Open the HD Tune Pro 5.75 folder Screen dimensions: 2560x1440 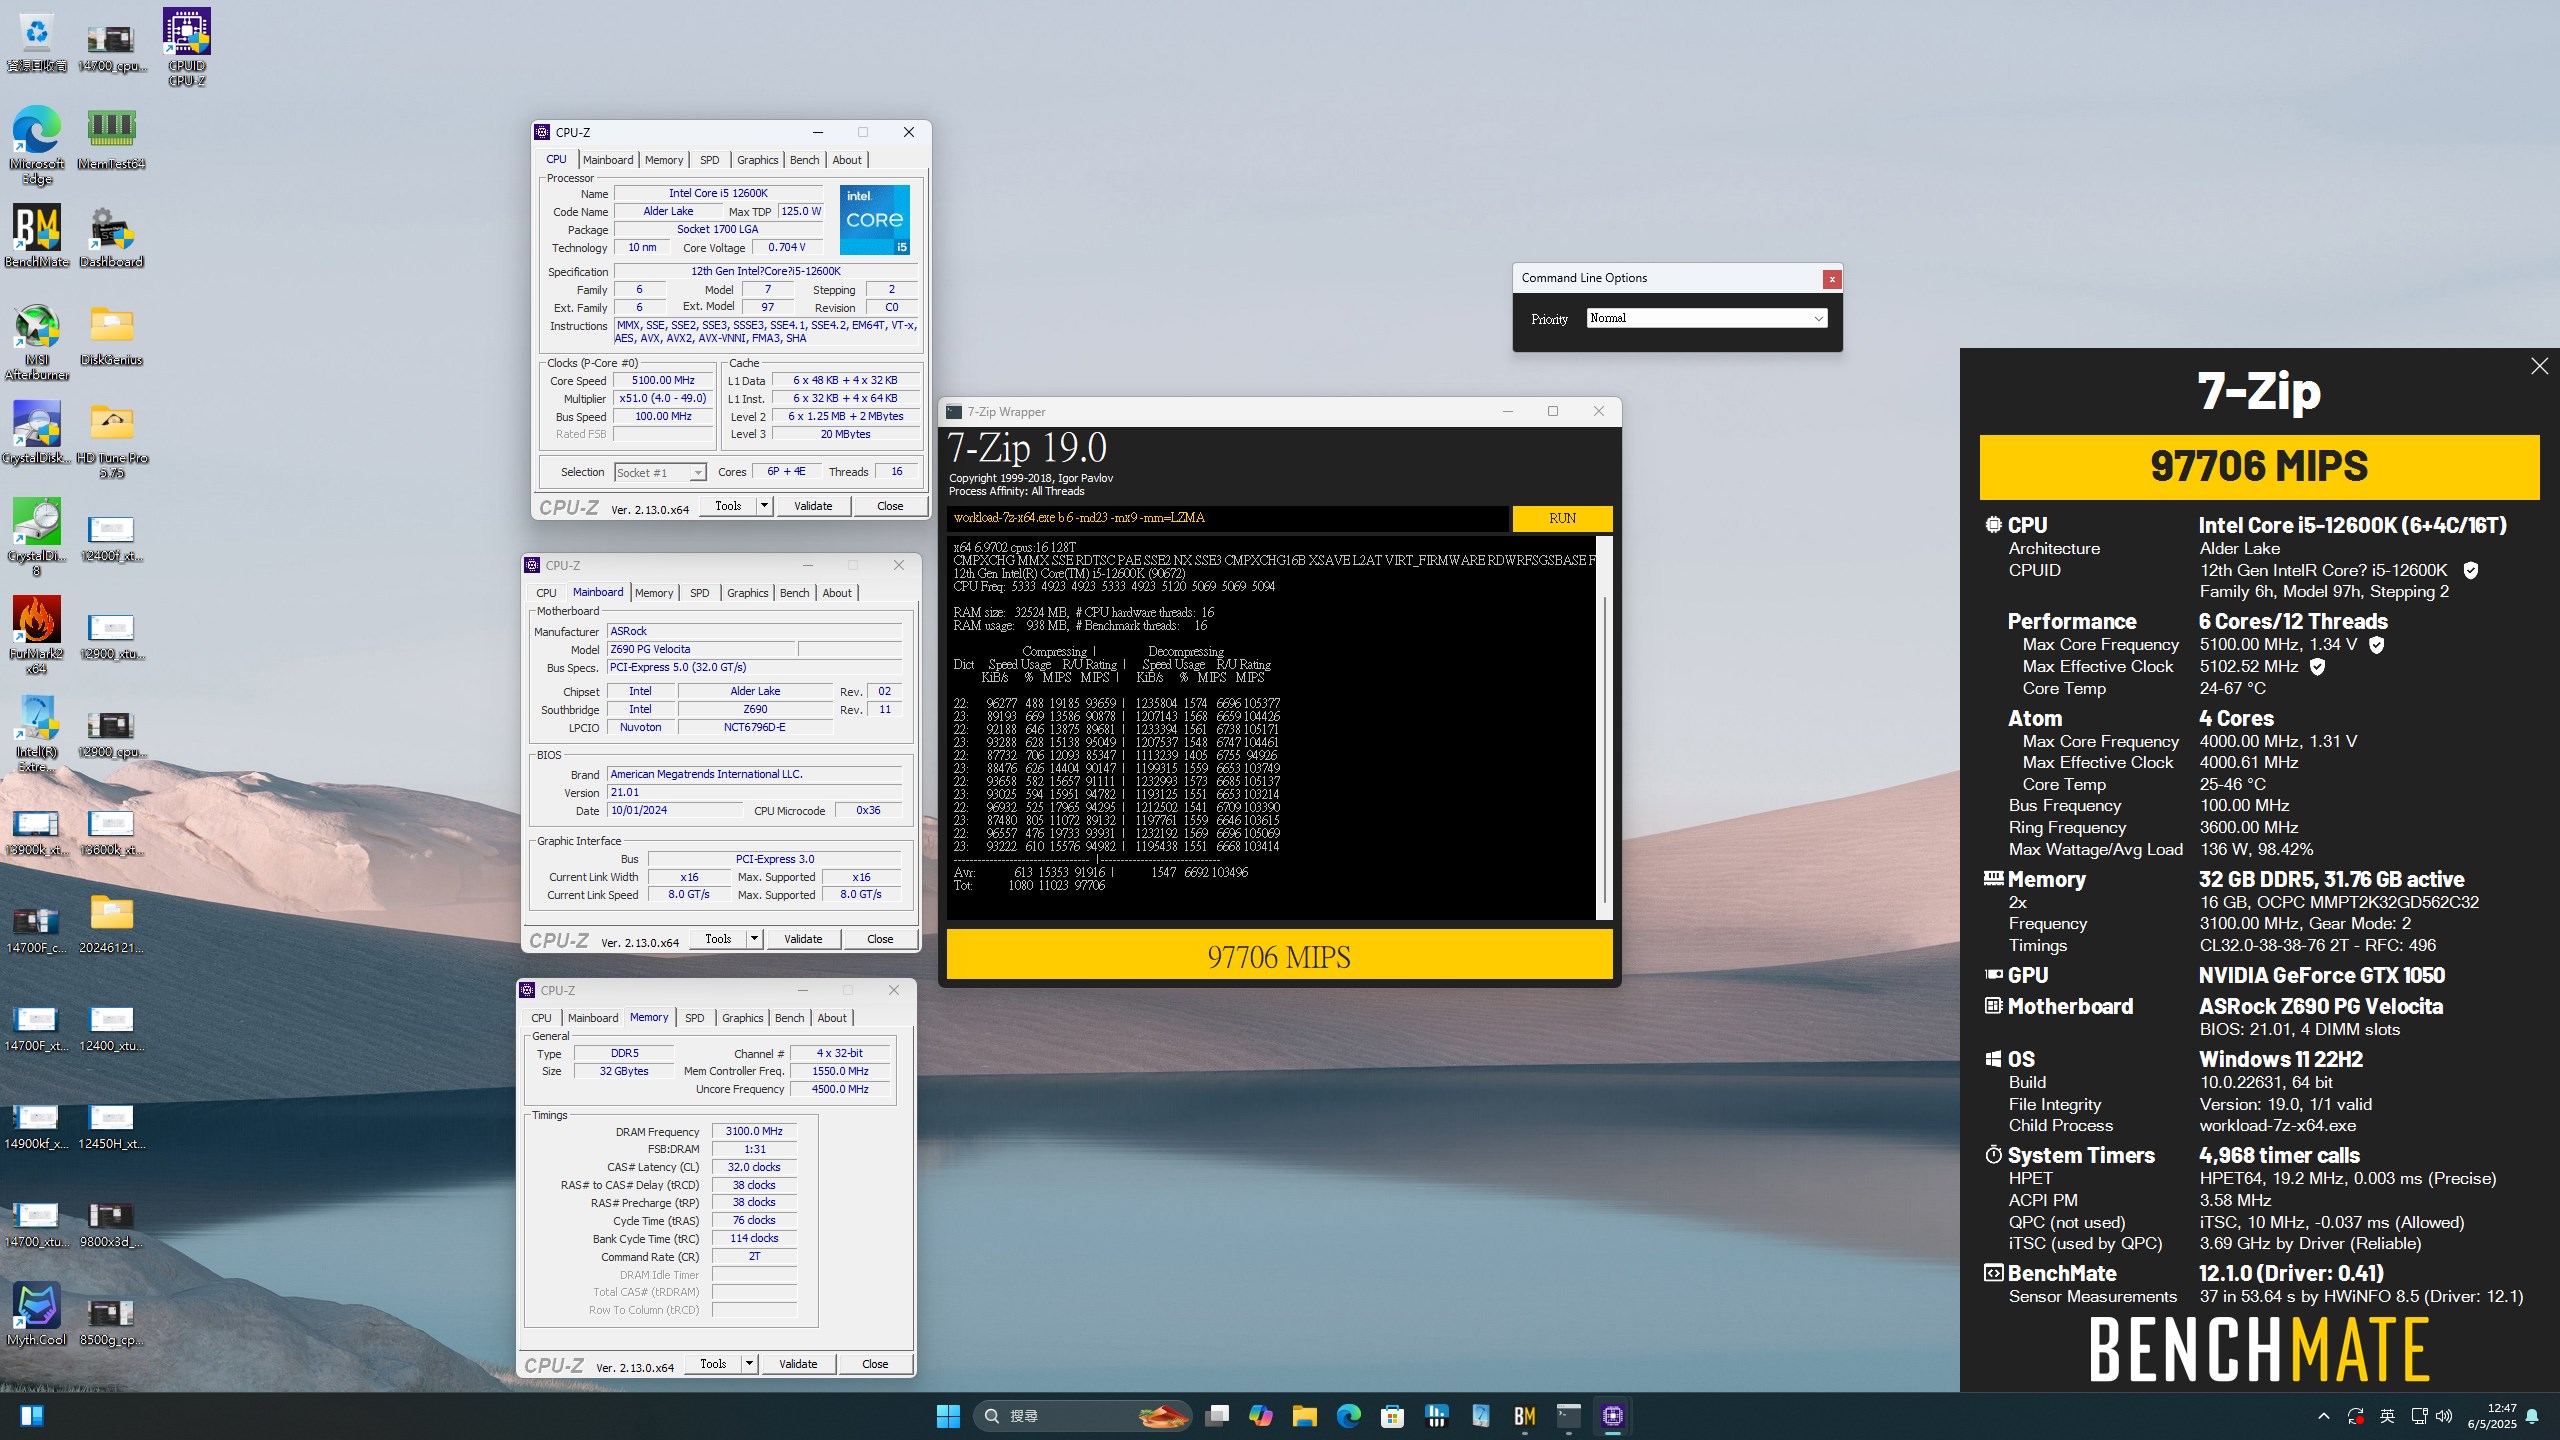[111, 440]
